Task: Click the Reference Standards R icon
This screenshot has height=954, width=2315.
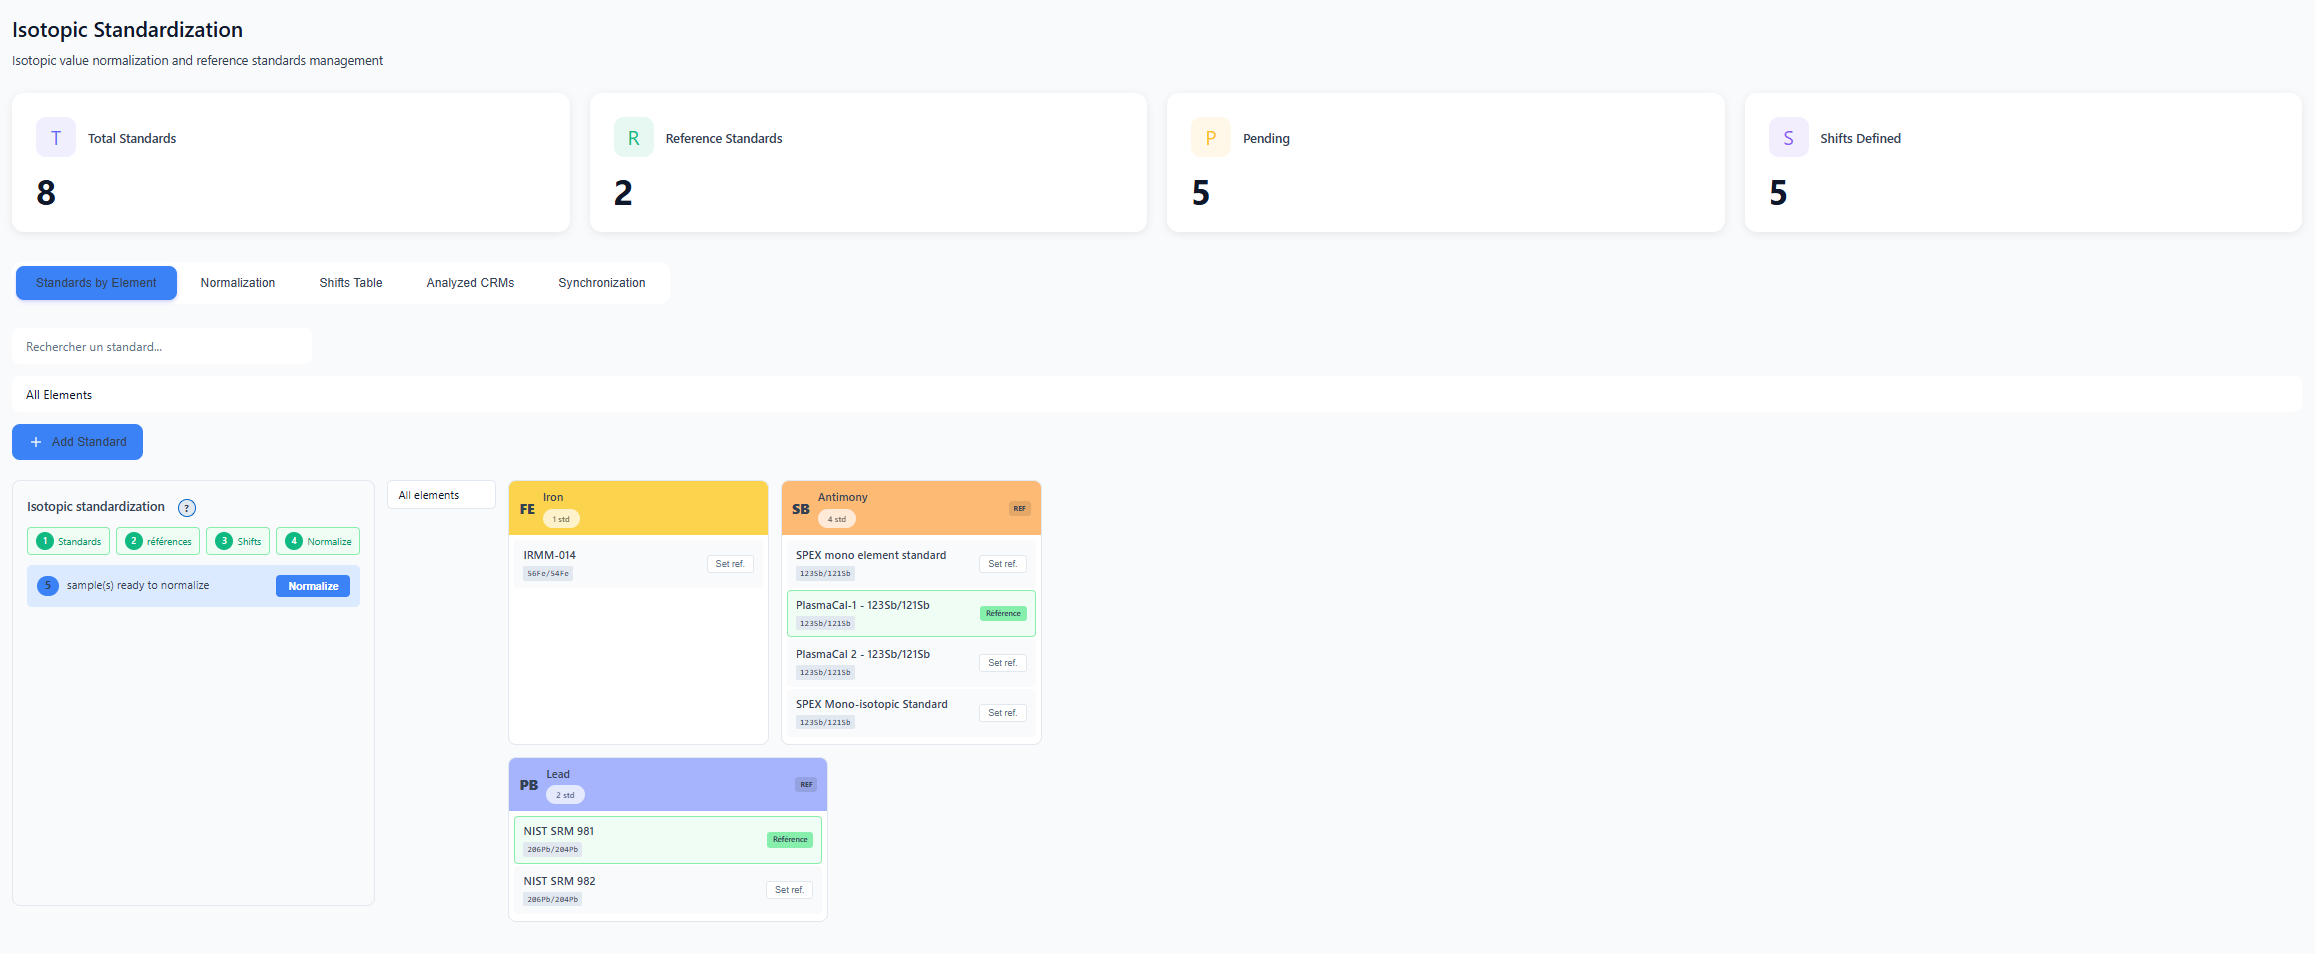Action: tap(633, 137)
